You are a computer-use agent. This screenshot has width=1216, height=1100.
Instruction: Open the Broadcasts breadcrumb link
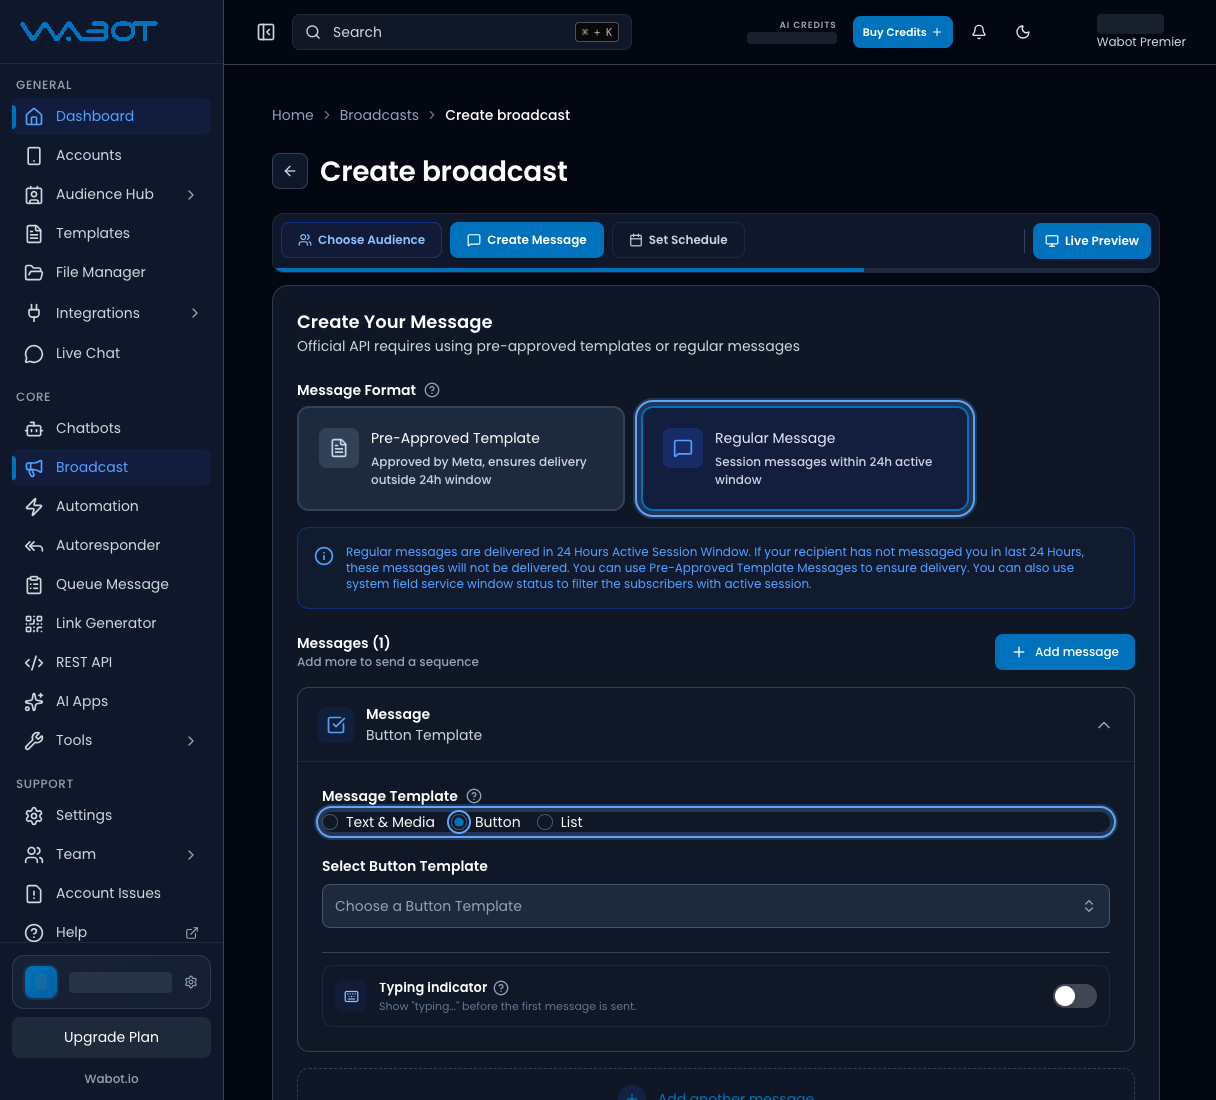(379, 115)
